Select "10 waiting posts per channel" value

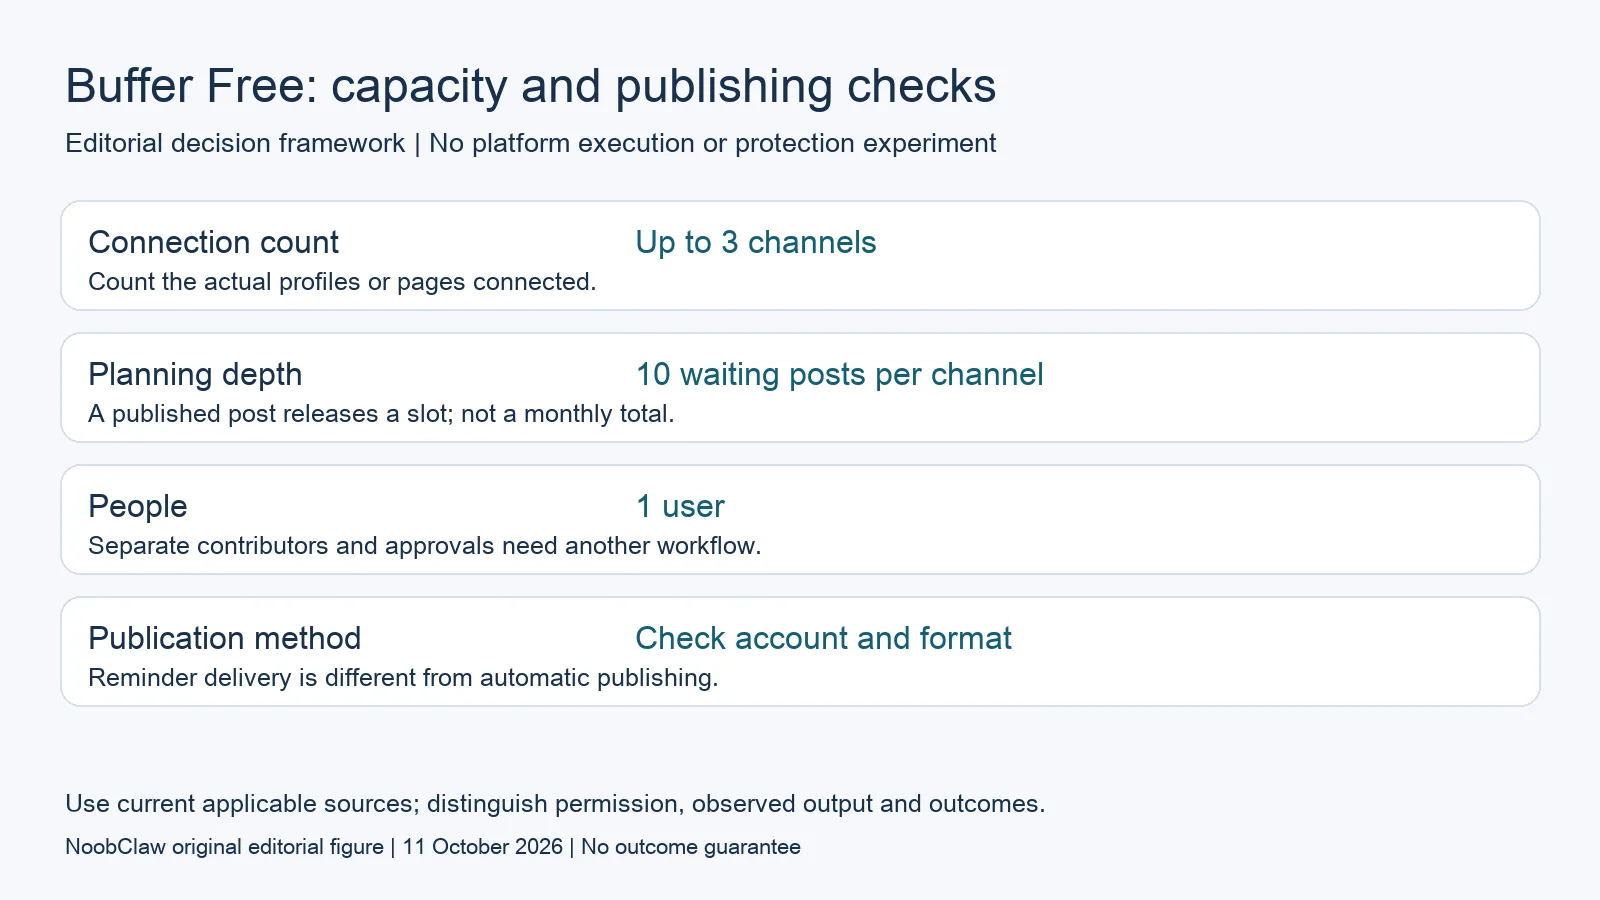tap(840, 375)
